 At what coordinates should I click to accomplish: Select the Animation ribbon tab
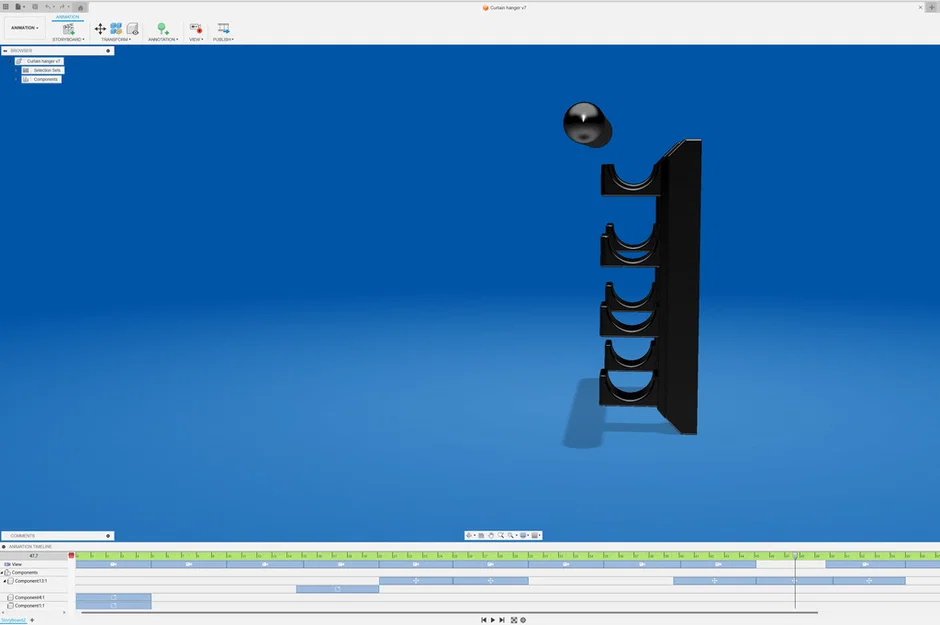click(68, 17)
